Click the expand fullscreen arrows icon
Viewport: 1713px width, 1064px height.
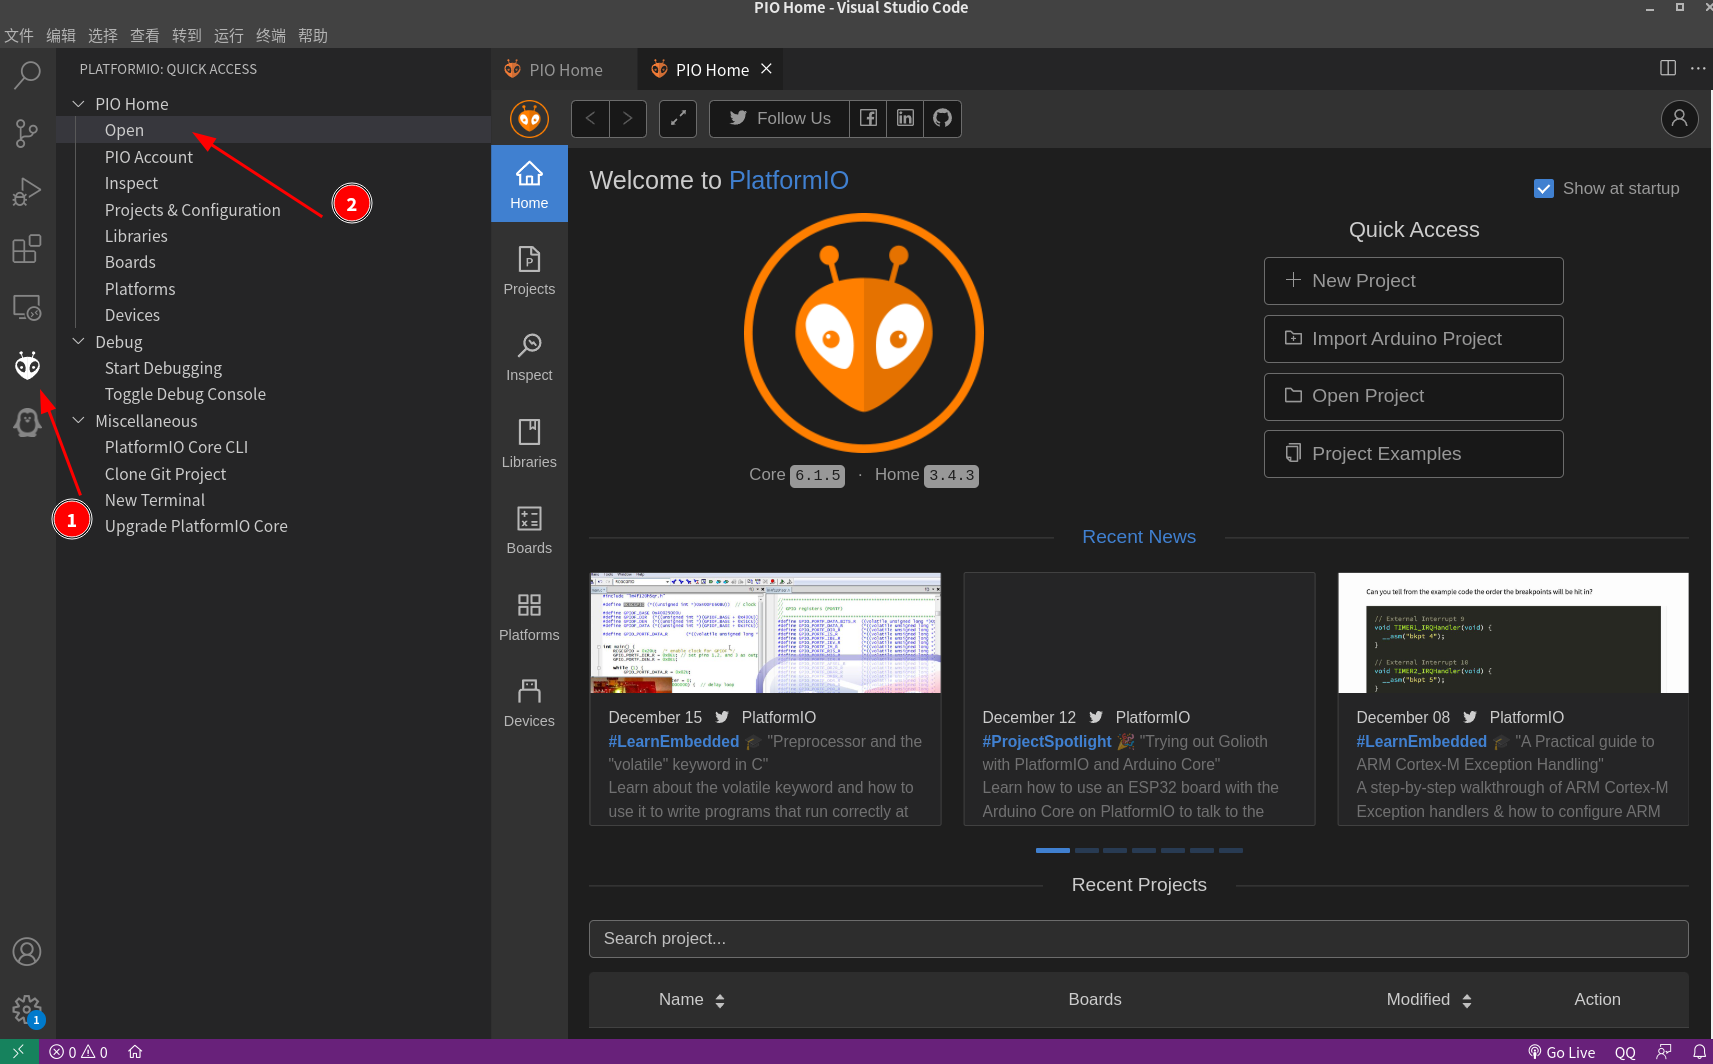point(678,118)
